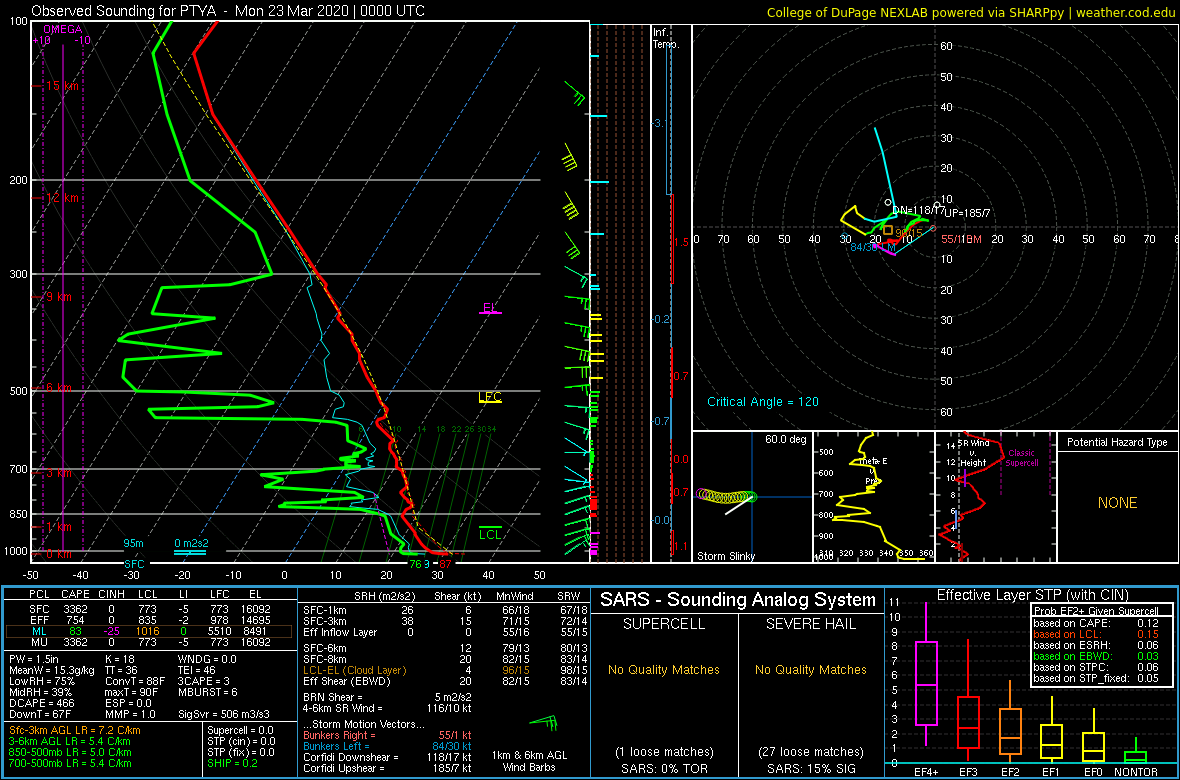Click 'Critical Angle = 120' text
Image resolution: width=1180 pixels, height=780 pixels.
click(762, 401)
